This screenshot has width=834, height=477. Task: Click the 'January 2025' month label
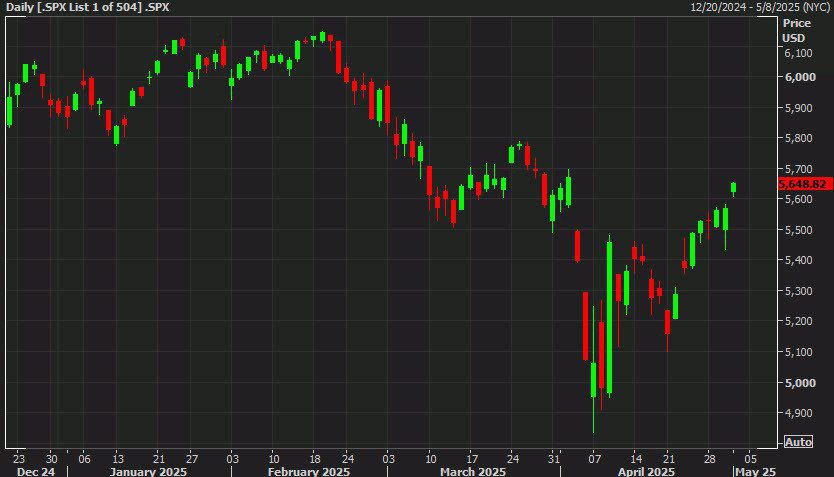point(148,472)
